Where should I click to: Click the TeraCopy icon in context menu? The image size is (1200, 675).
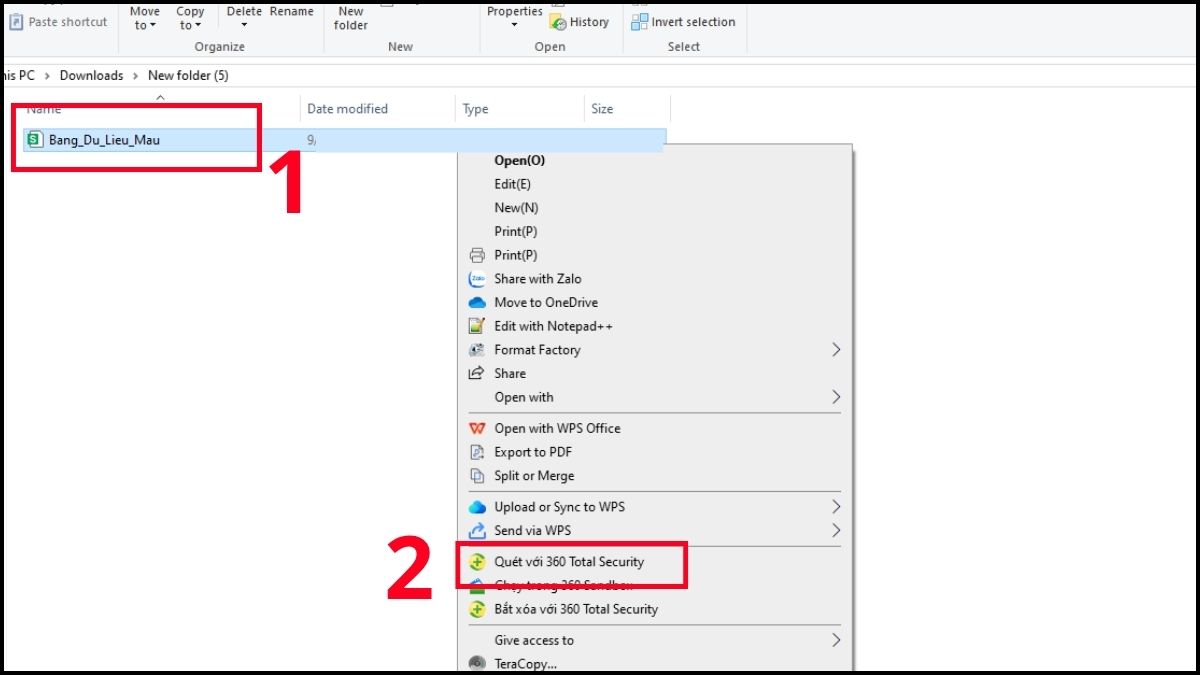[477, 664]
